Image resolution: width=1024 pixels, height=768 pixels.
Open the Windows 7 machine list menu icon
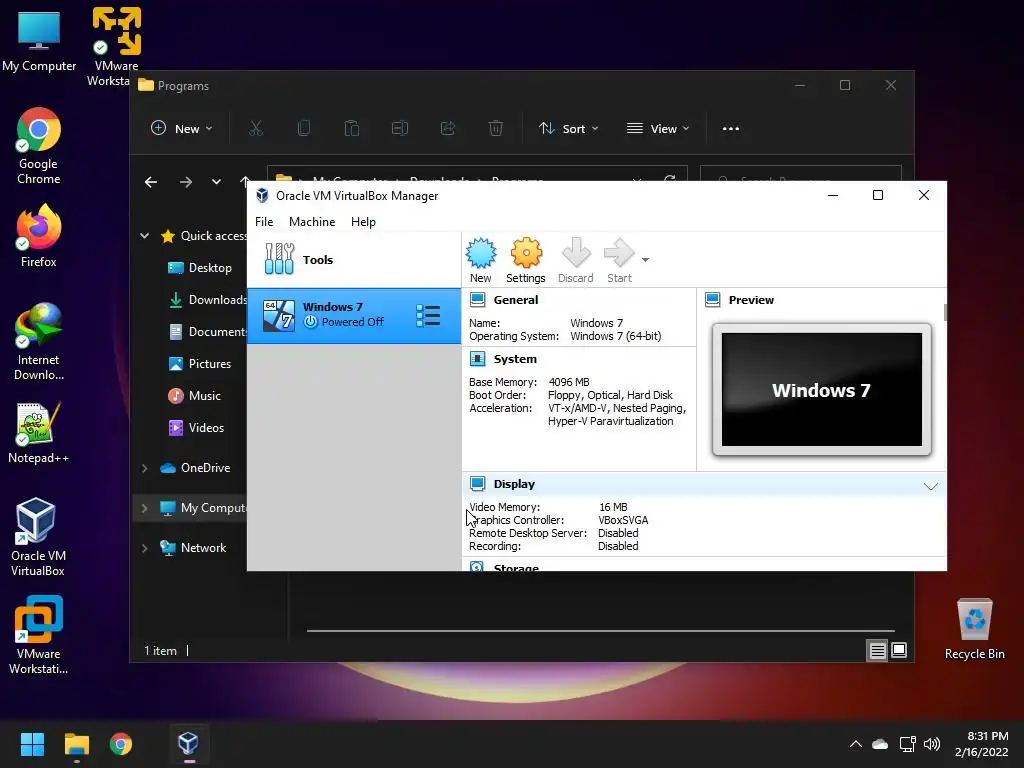[428, 315]
